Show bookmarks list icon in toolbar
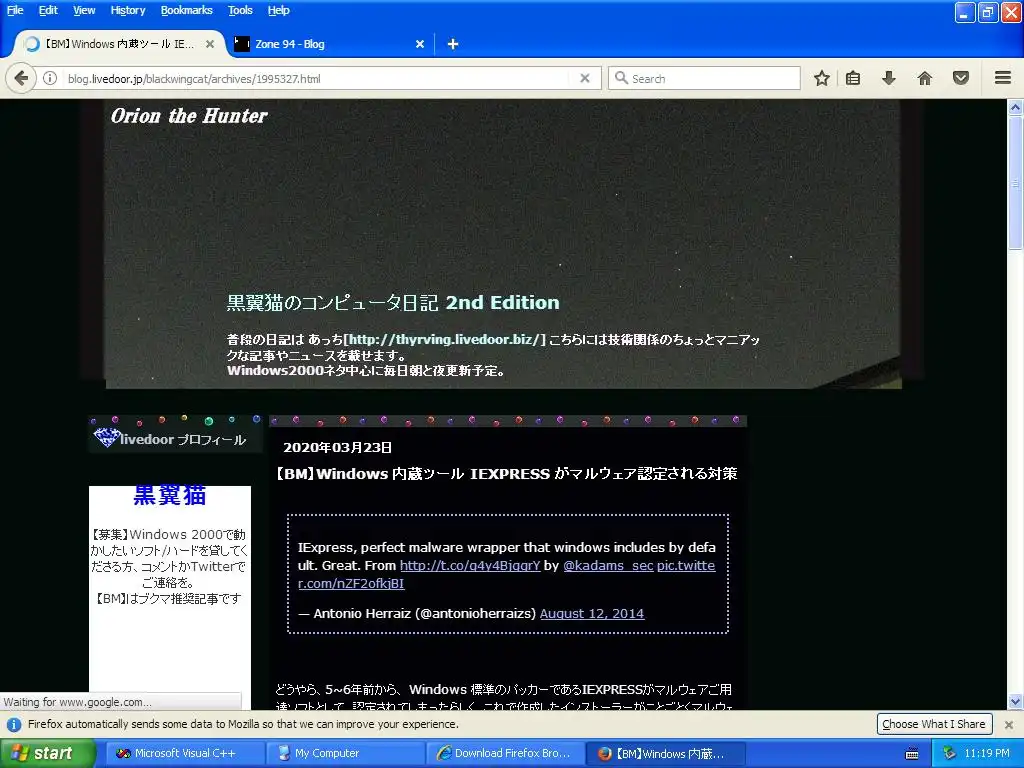Screen dimensions: 1024x768 coord(853,78)
